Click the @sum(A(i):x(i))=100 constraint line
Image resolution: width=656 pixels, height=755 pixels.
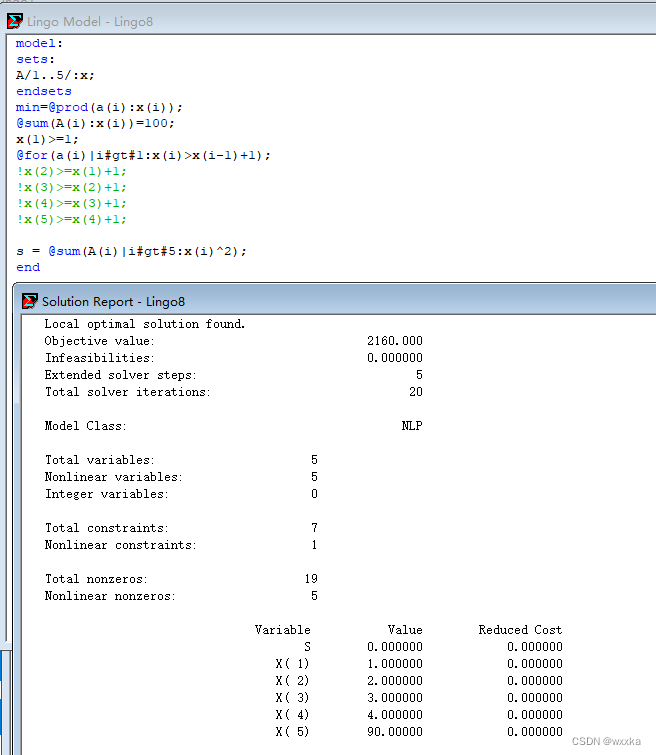pos(95,123)
